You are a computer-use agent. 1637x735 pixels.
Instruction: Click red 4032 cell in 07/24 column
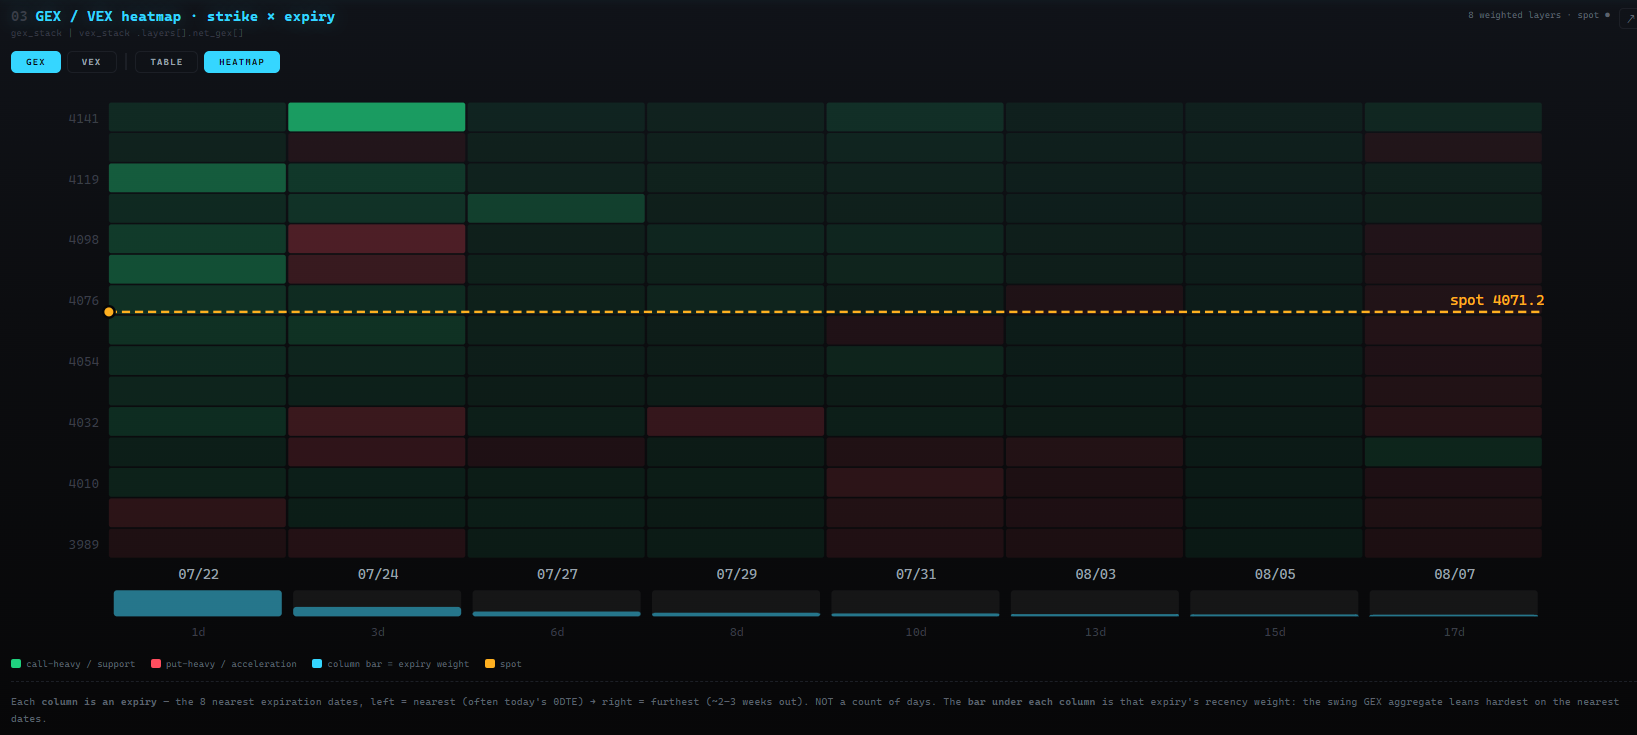click(x=377, y=422)
